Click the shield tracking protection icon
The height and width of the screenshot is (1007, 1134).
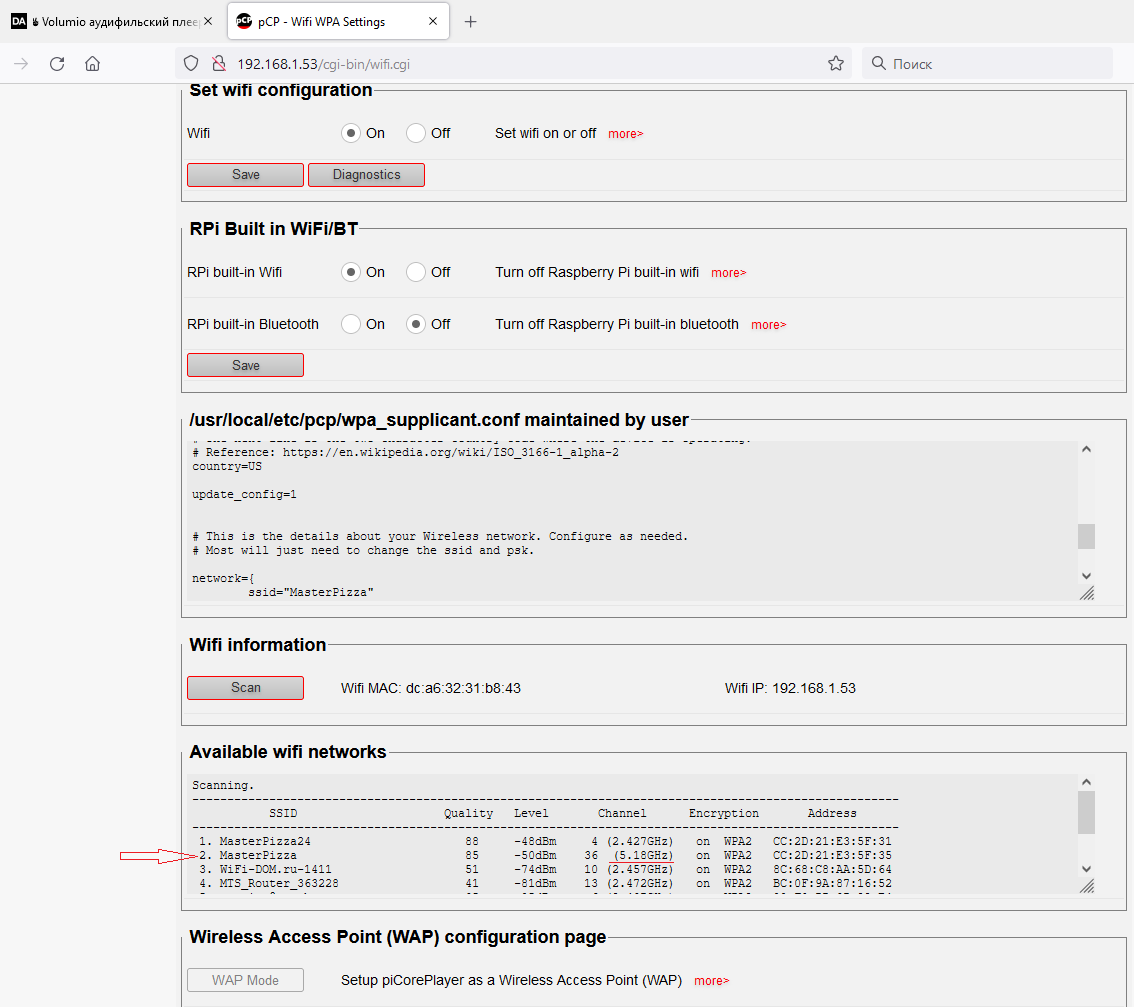click(192, 63)
